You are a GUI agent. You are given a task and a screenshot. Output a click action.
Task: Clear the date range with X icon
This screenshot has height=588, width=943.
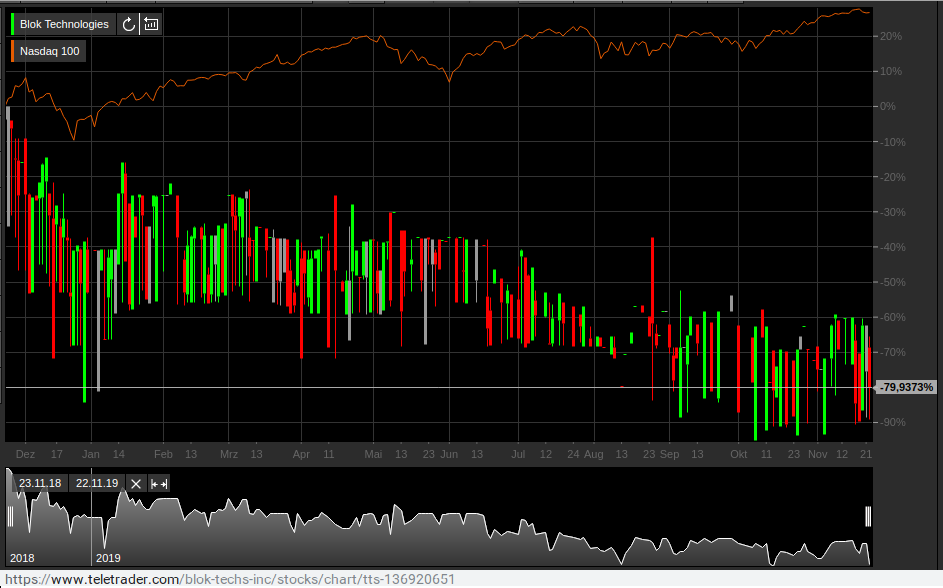pyautogui.click(x=136, y=483)
